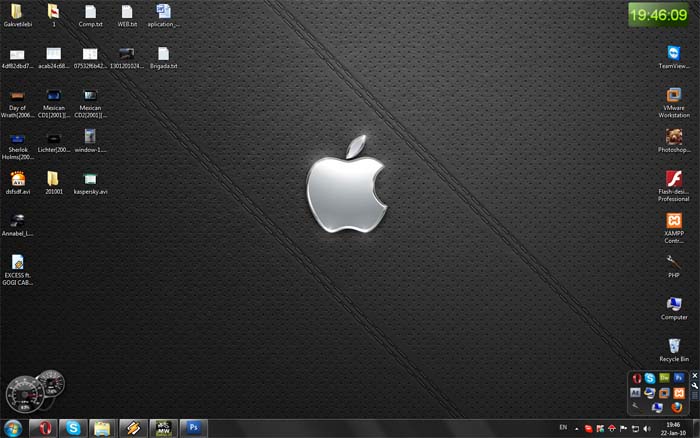Launch TeamViewer from desktop shortcut
This screenshot has height=438, width=700.
pyautogui.click(x=674, y=57)
